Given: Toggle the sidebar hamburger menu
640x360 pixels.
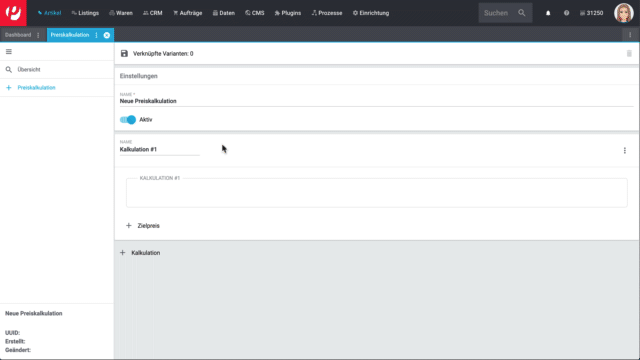Looking at the screenshot, I should point(9,52).
